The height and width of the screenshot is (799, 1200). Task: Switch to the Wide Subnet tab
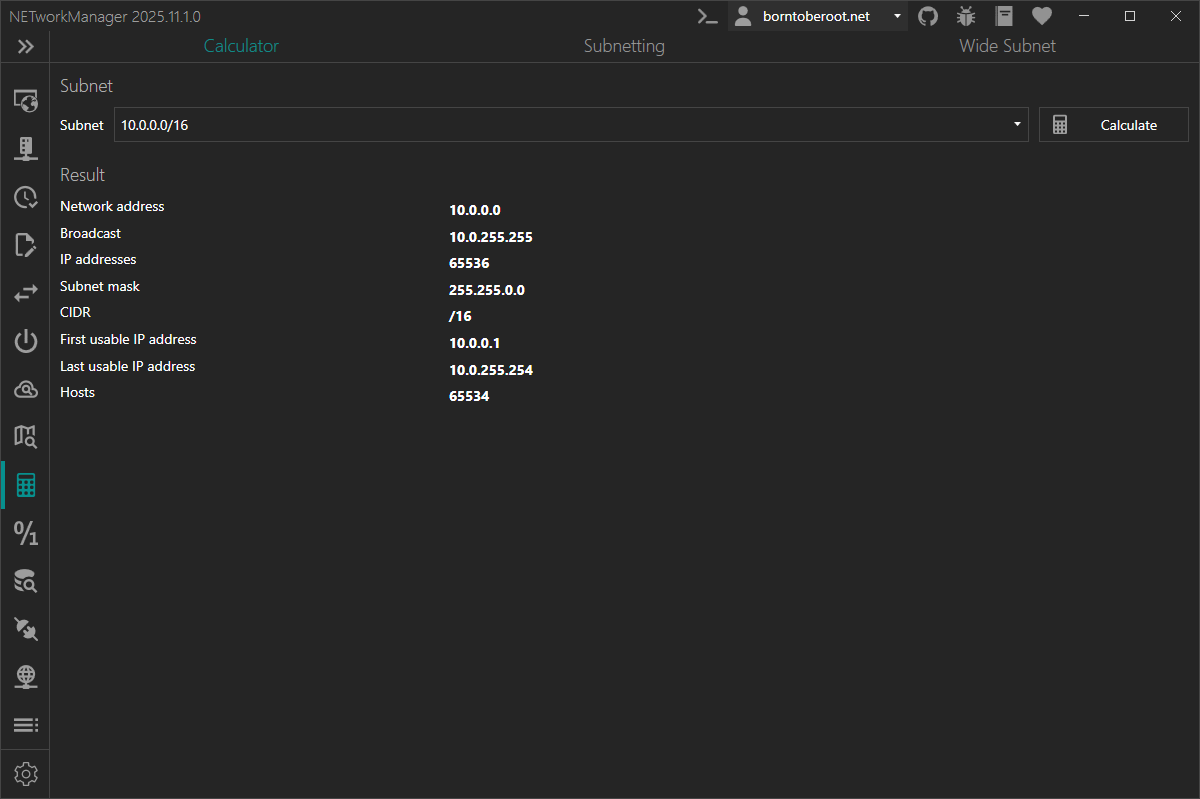point(1007,45)
